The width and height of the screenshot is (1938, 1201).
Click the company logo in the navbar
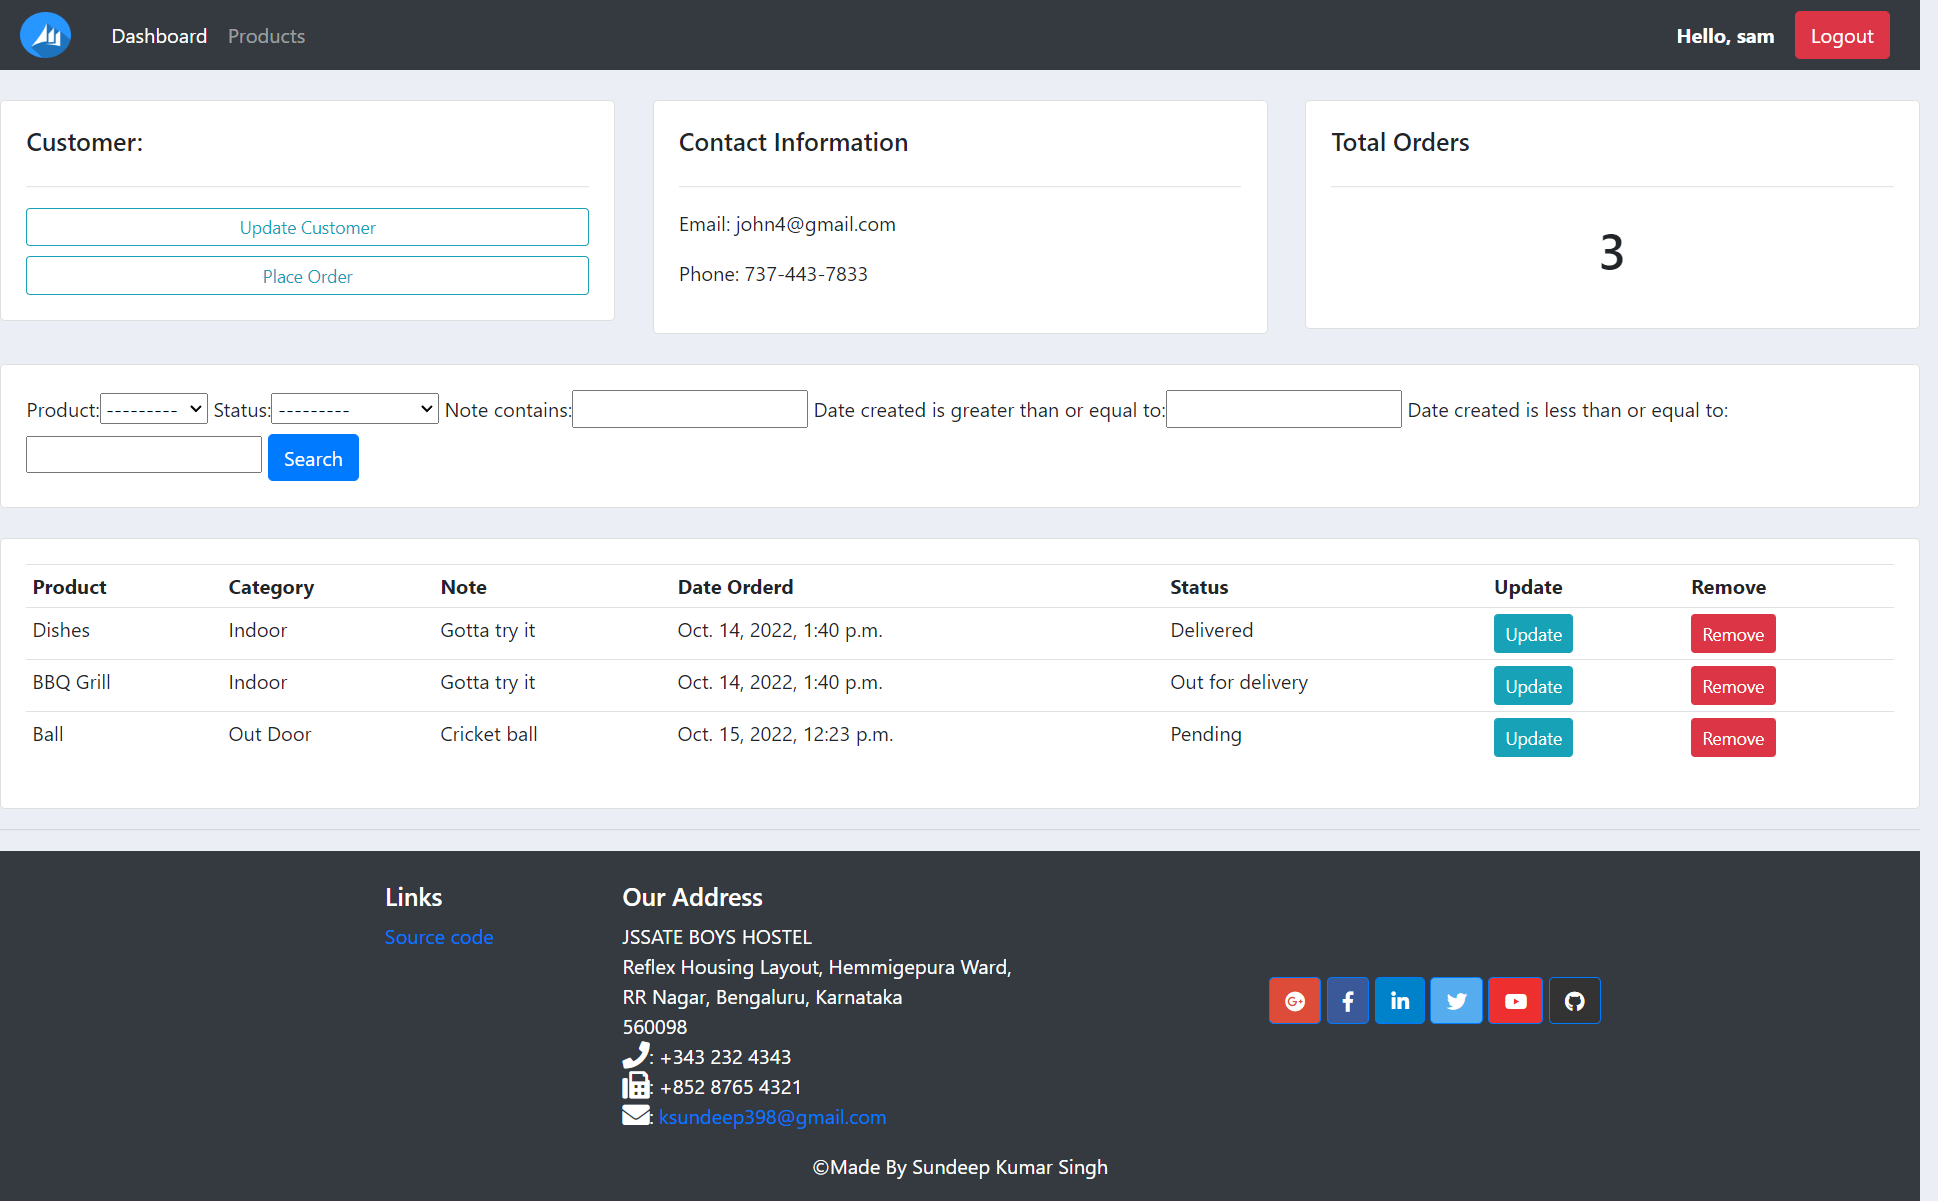45,34
